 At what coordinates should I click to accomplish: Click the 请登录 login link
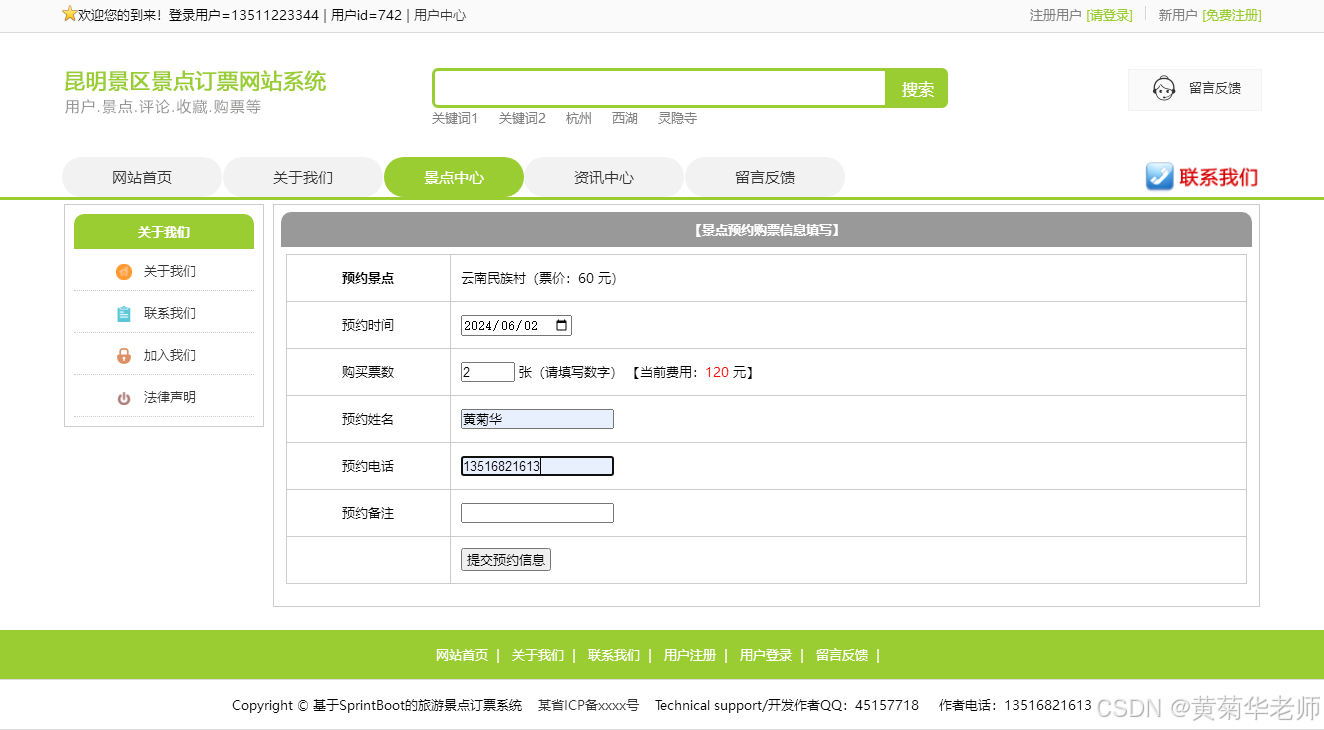pyautogui.click(x=1110, y=15)
